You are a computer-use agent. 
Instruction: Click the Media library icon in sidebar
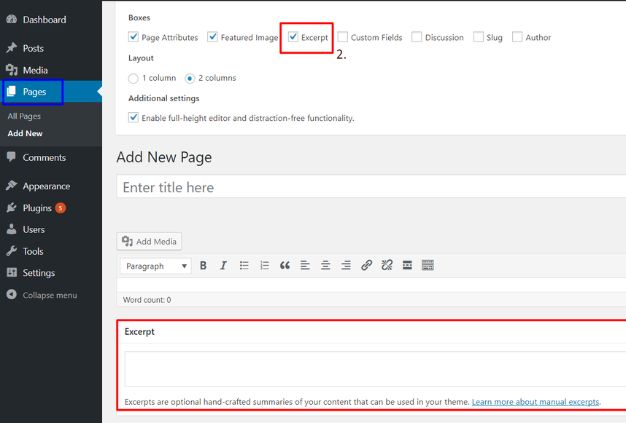(x=12, y=70)
